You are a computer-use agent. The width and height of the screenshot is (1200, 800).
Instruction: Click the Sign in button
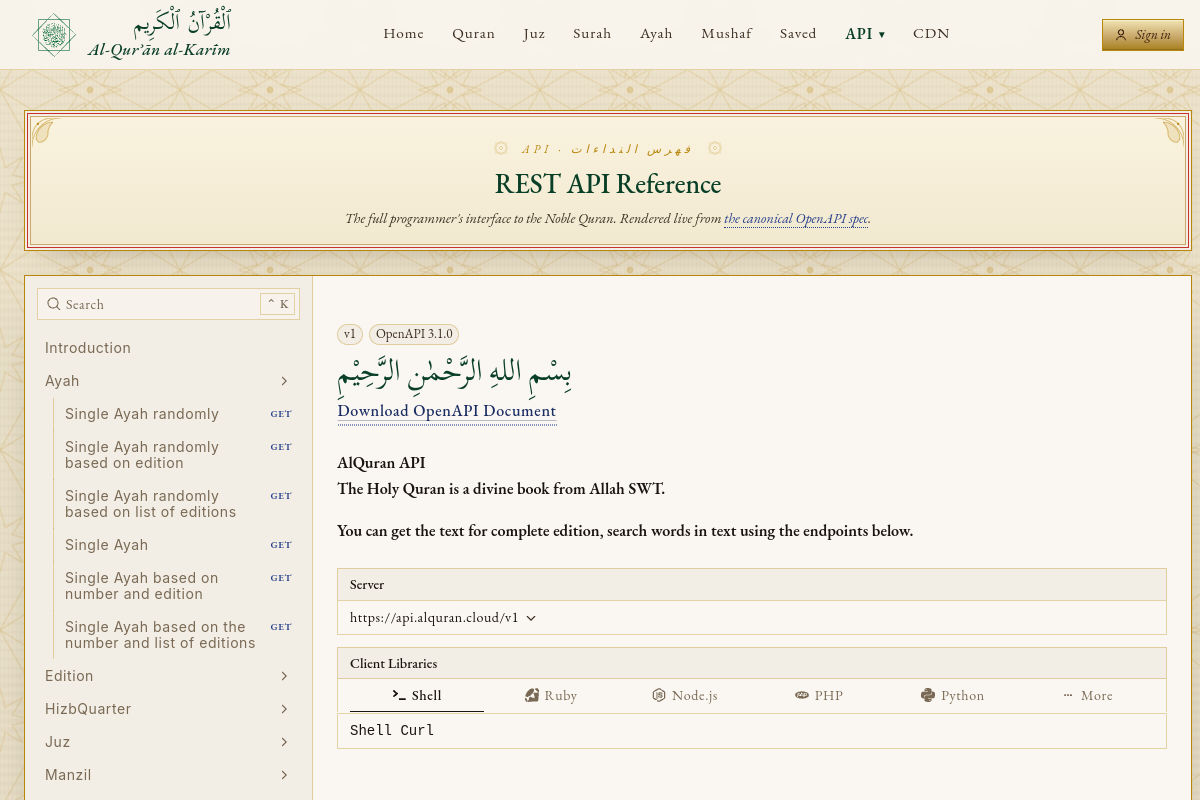click(x=1143, y=35)
